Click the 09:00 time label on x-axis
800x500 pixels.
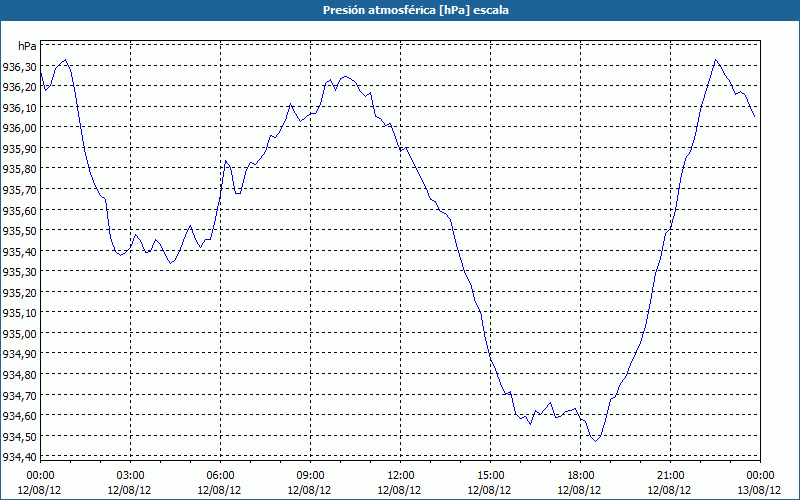pos(310,476)
